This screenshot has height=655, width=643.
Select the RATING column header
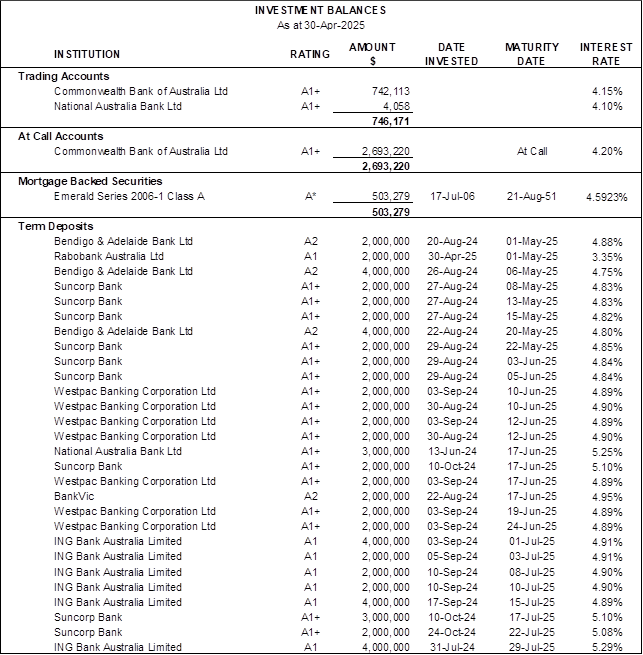(x=310, y=54)
